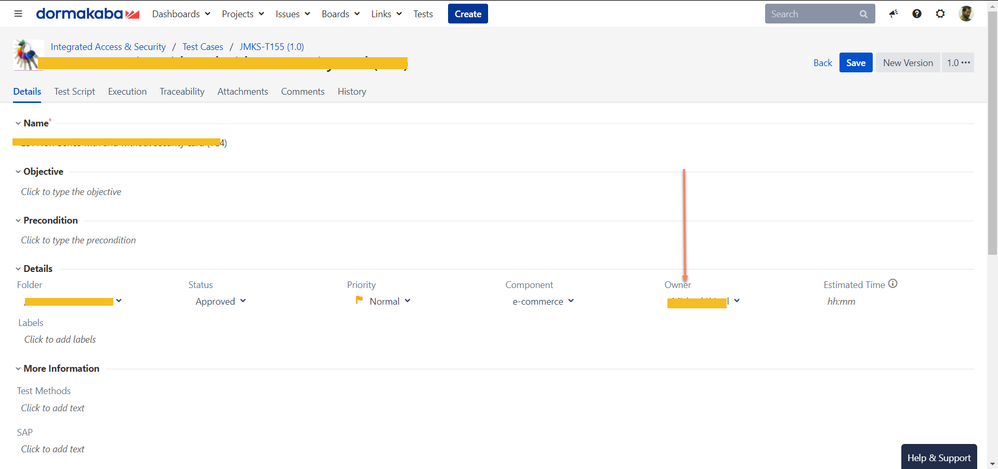Viewport: 998px width, 469px height.
Task: Open the Dashboards menu
Action: pos(181,13)
